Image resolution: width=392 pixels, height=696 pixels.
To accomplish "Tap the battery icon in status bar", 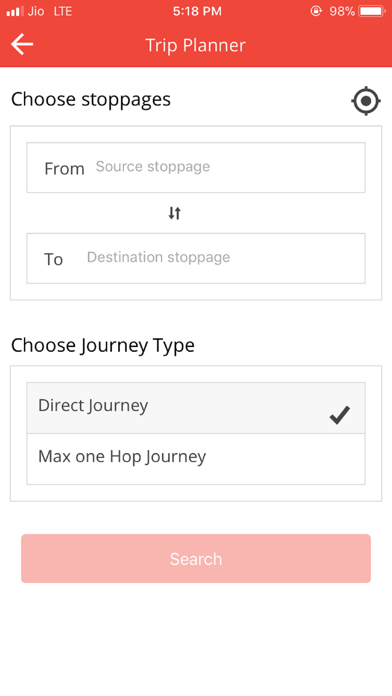I will tap(372, 12).
